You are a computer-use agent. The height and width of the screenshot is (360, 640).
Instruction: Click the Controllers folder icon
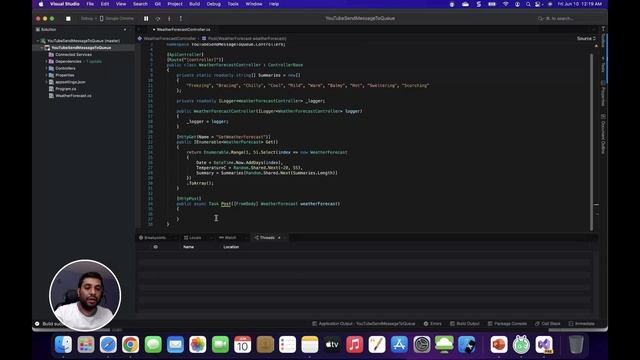point(51,68)
